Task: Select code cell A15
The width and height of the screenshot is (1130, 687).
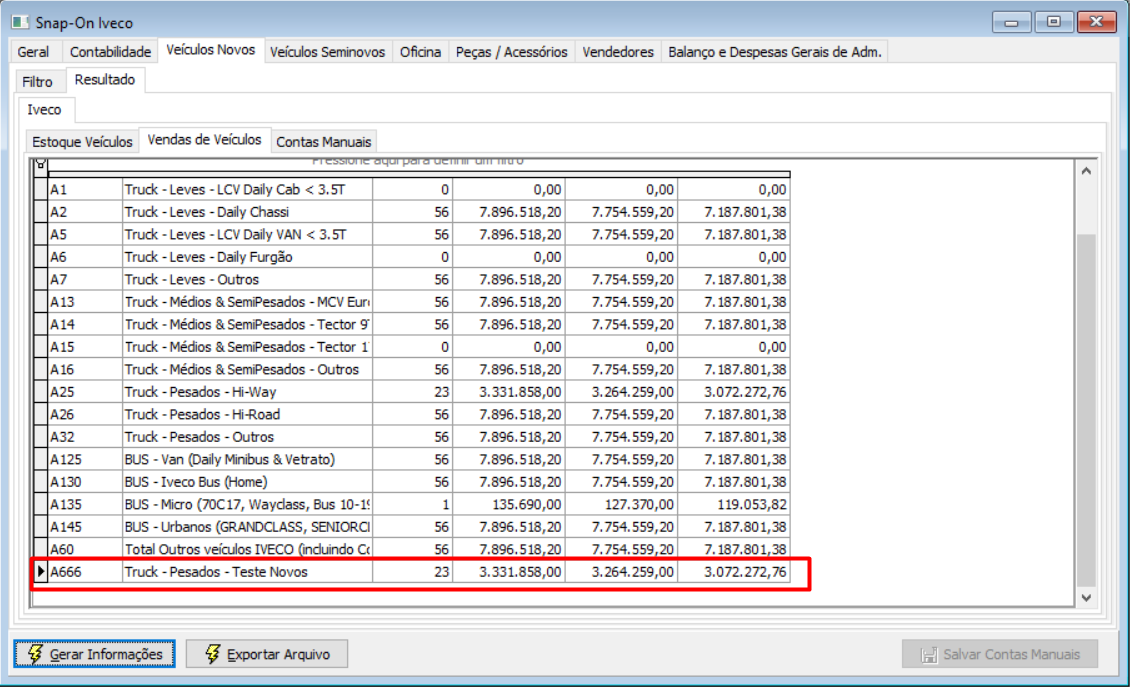Action: pos(85,347)
